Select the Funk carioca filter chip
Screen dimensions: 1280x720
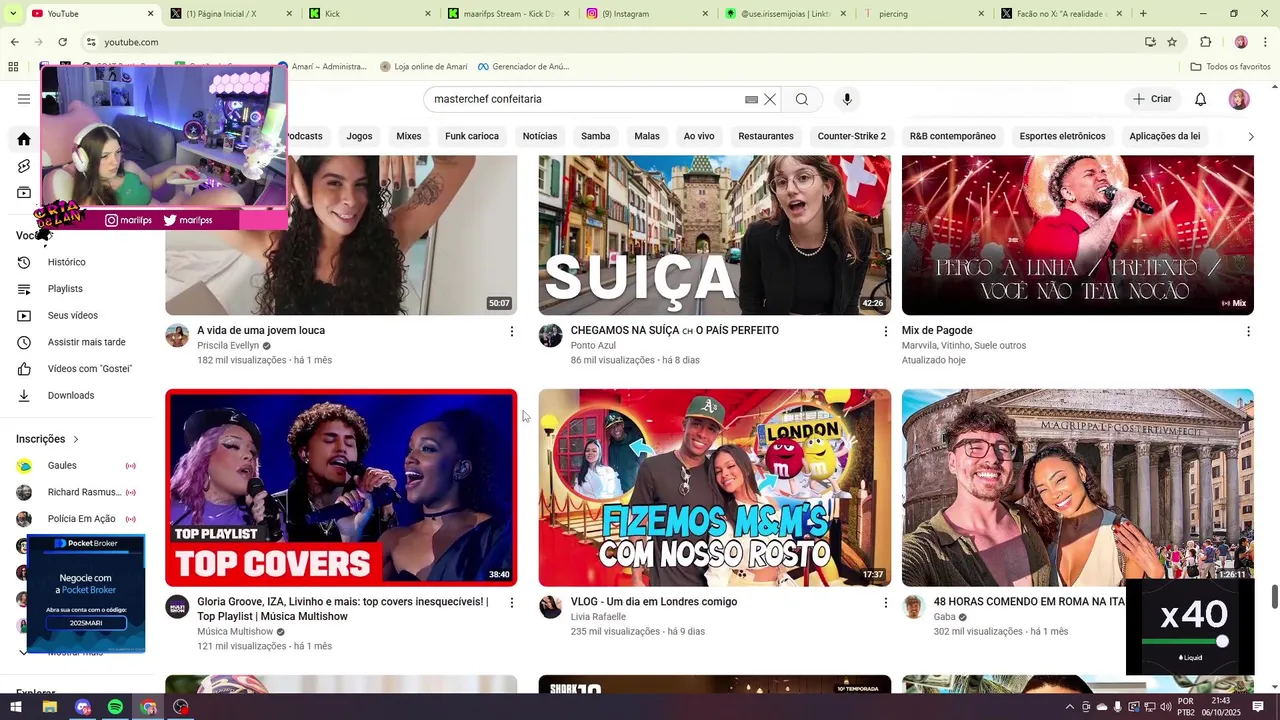472,136
